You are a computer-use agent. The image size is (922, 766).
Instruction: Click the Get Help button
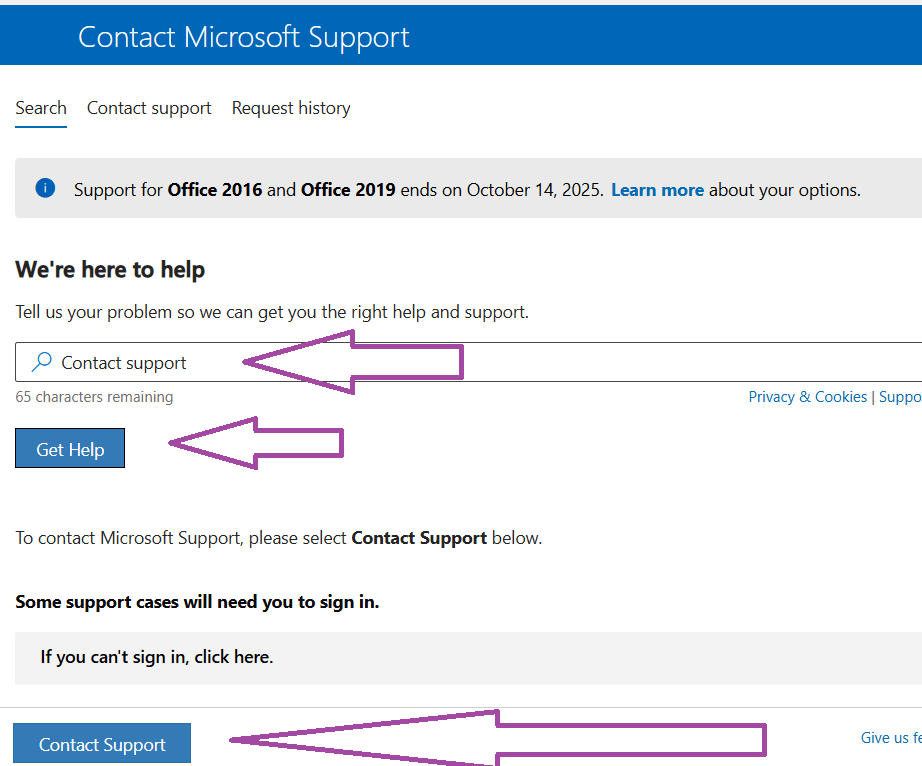click(70, 449)
